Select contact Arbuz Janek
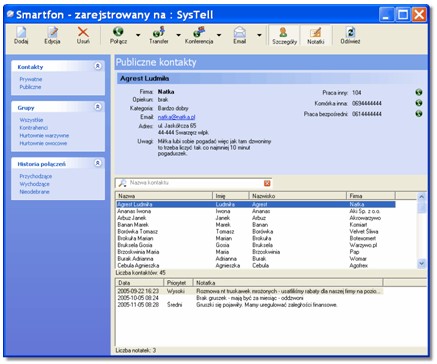The height and width of the screenshot is (364, 437). tap(256, 218)
